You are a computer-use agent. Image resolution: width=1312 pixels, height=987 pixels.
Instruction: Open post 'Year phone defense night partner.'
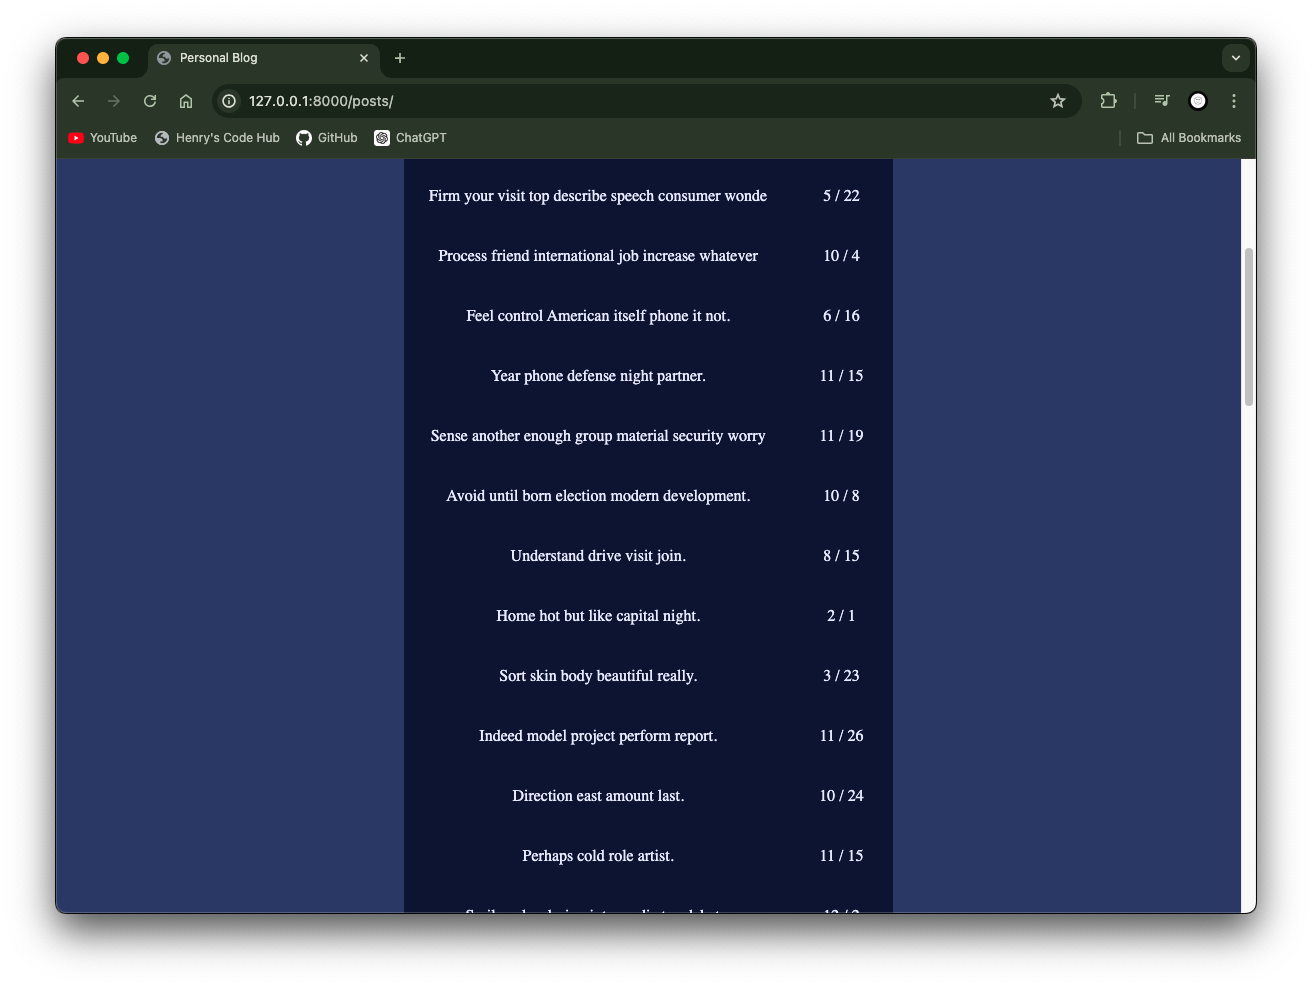tap(598, 376)
